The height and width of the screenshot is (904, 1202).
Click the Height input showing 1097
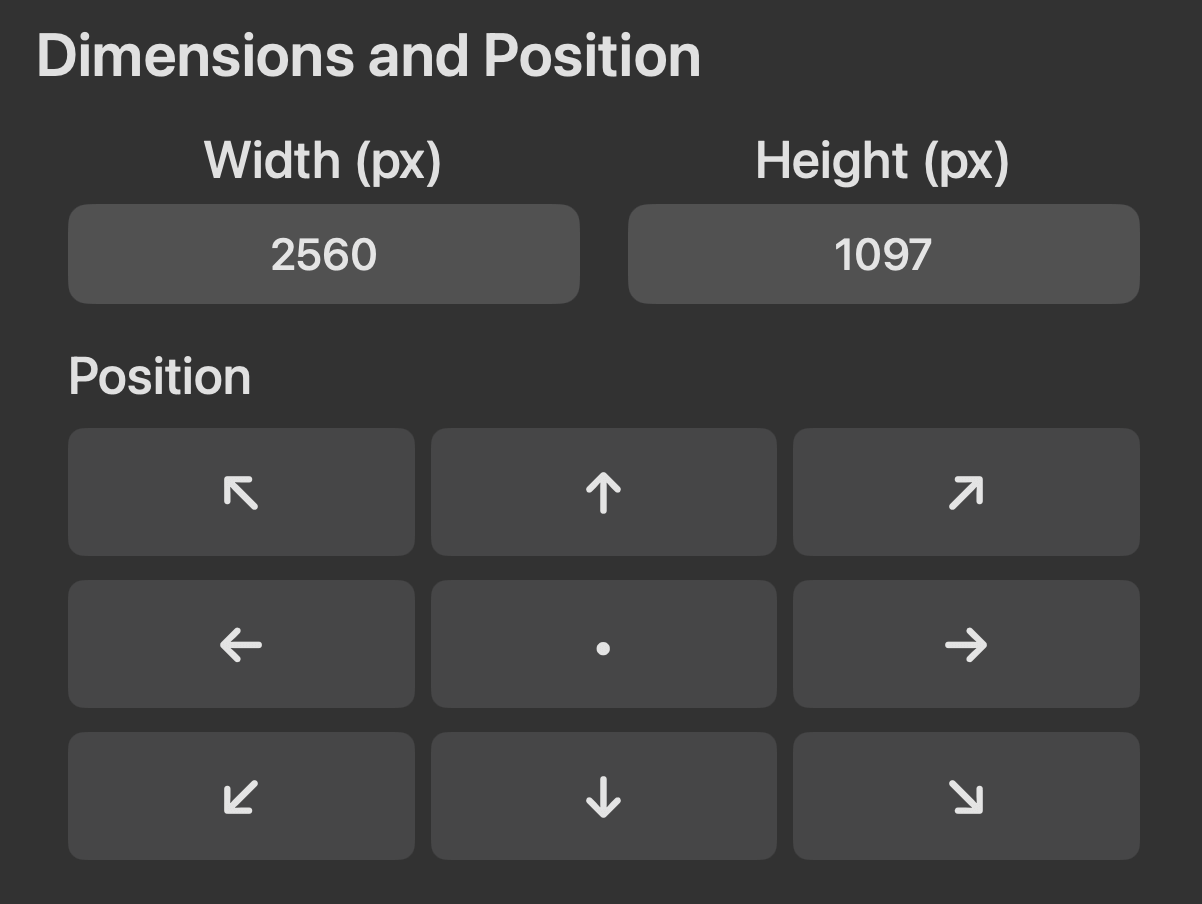[883, 253]
